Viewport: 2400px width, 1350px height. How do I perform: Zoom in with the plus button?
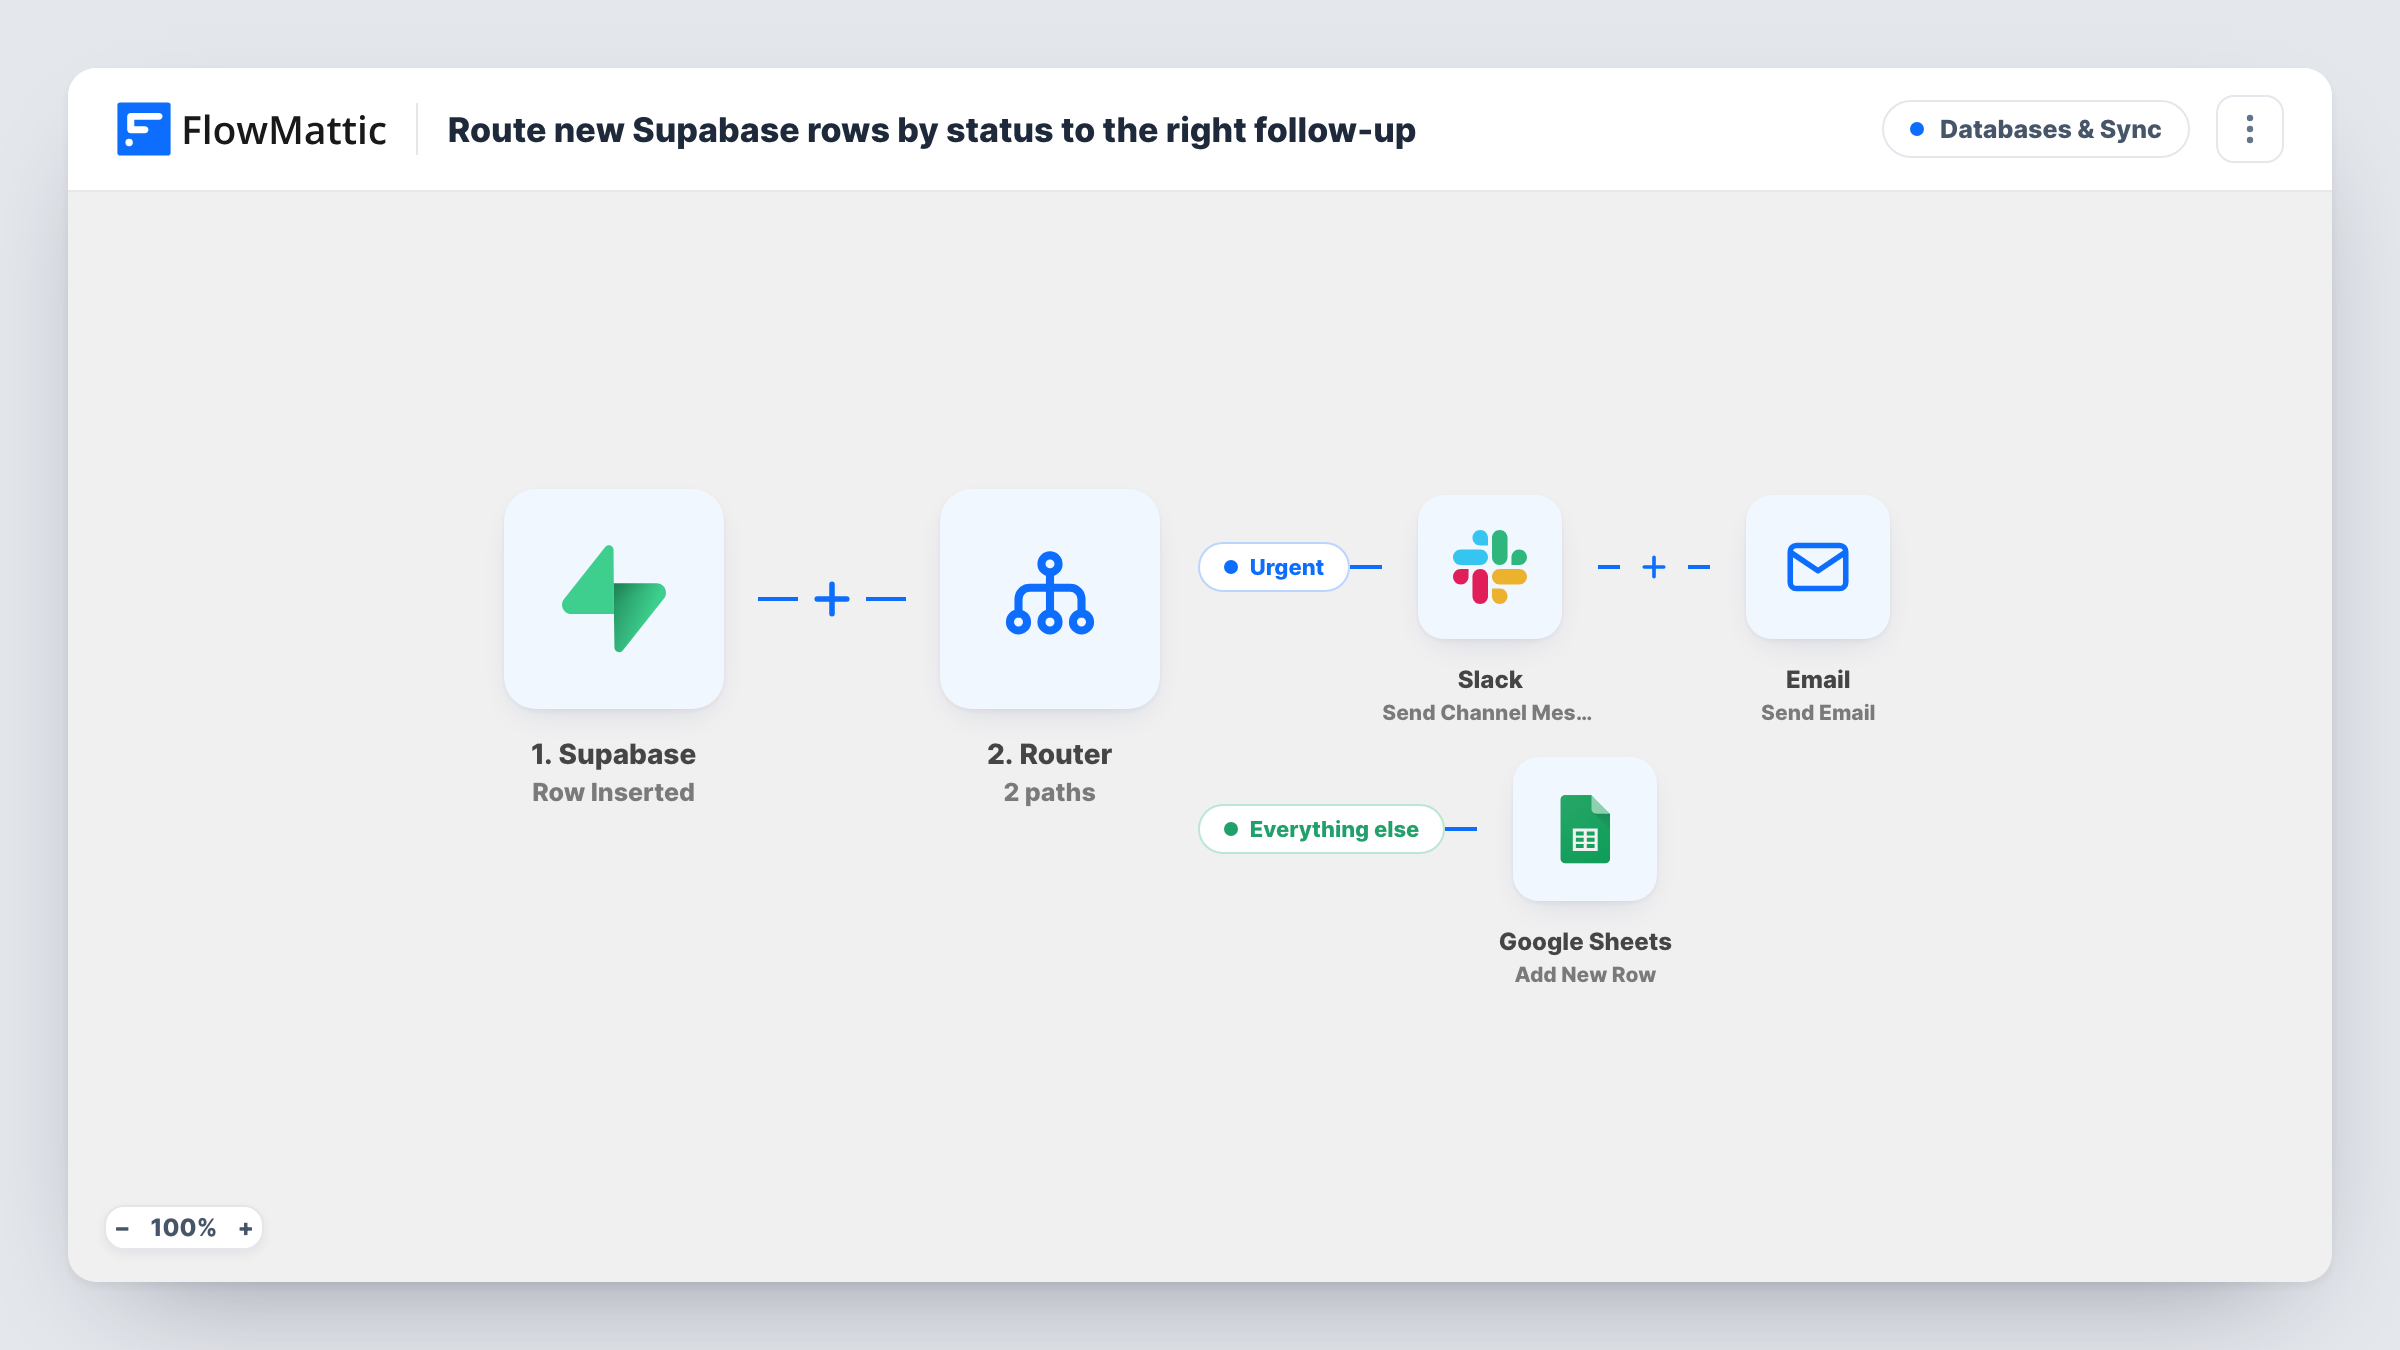(245, 1228)
